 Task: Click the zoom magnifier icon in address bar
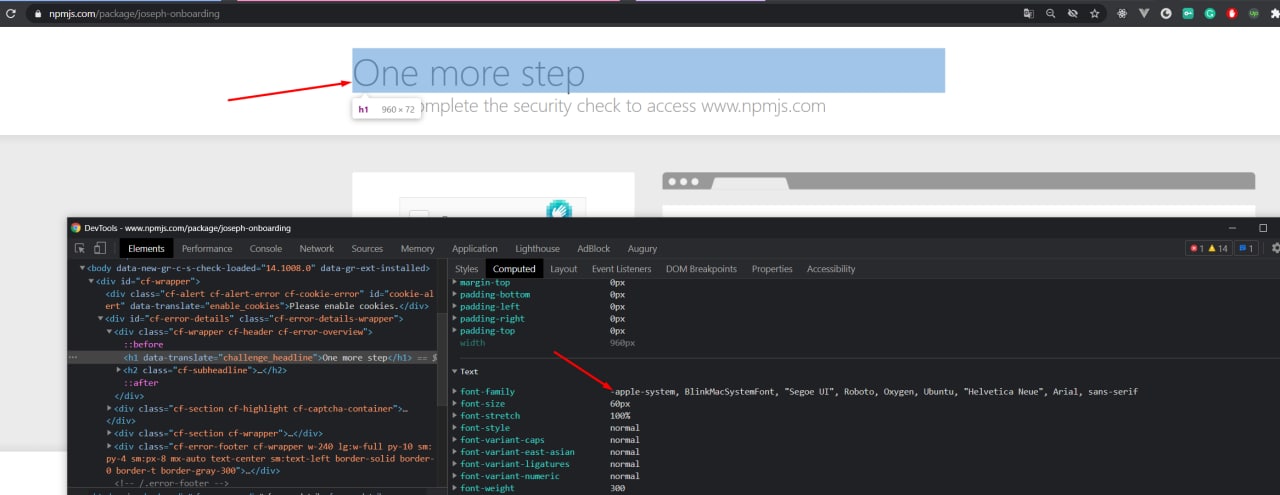pyautogui.click(x=1051, y=14)
